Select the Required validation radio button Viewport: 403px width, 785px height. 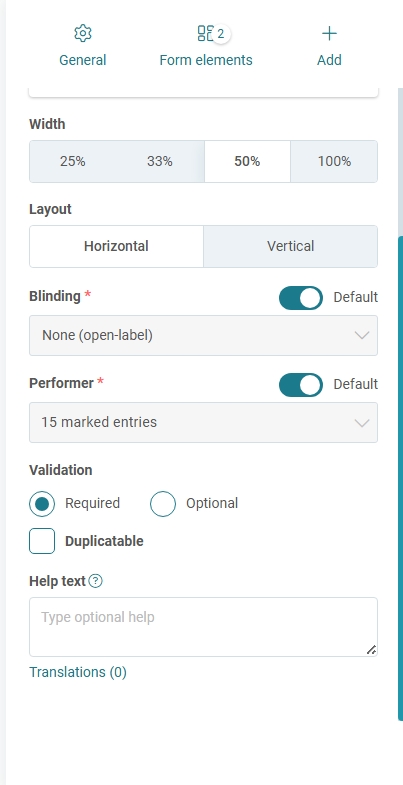click(42, 504)
